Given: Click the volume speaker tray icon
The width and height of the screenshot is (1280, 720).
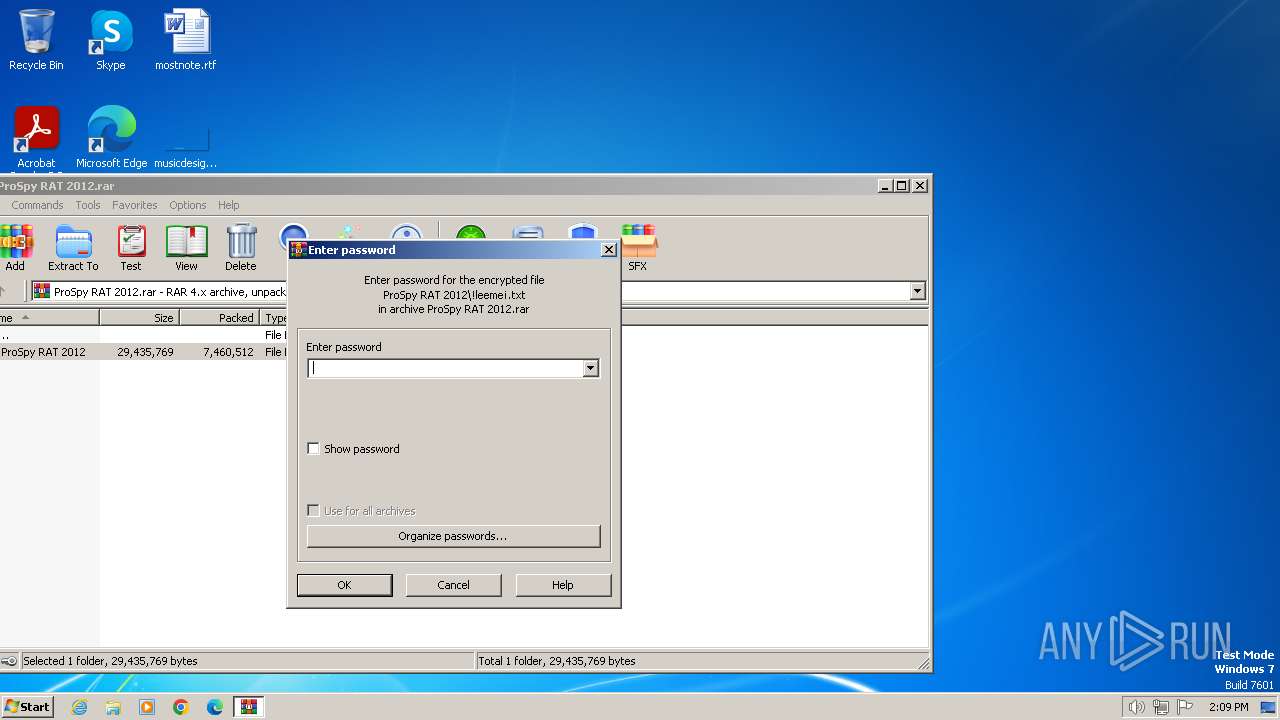Looking at the screenshot, I should tap(1136, 707).
